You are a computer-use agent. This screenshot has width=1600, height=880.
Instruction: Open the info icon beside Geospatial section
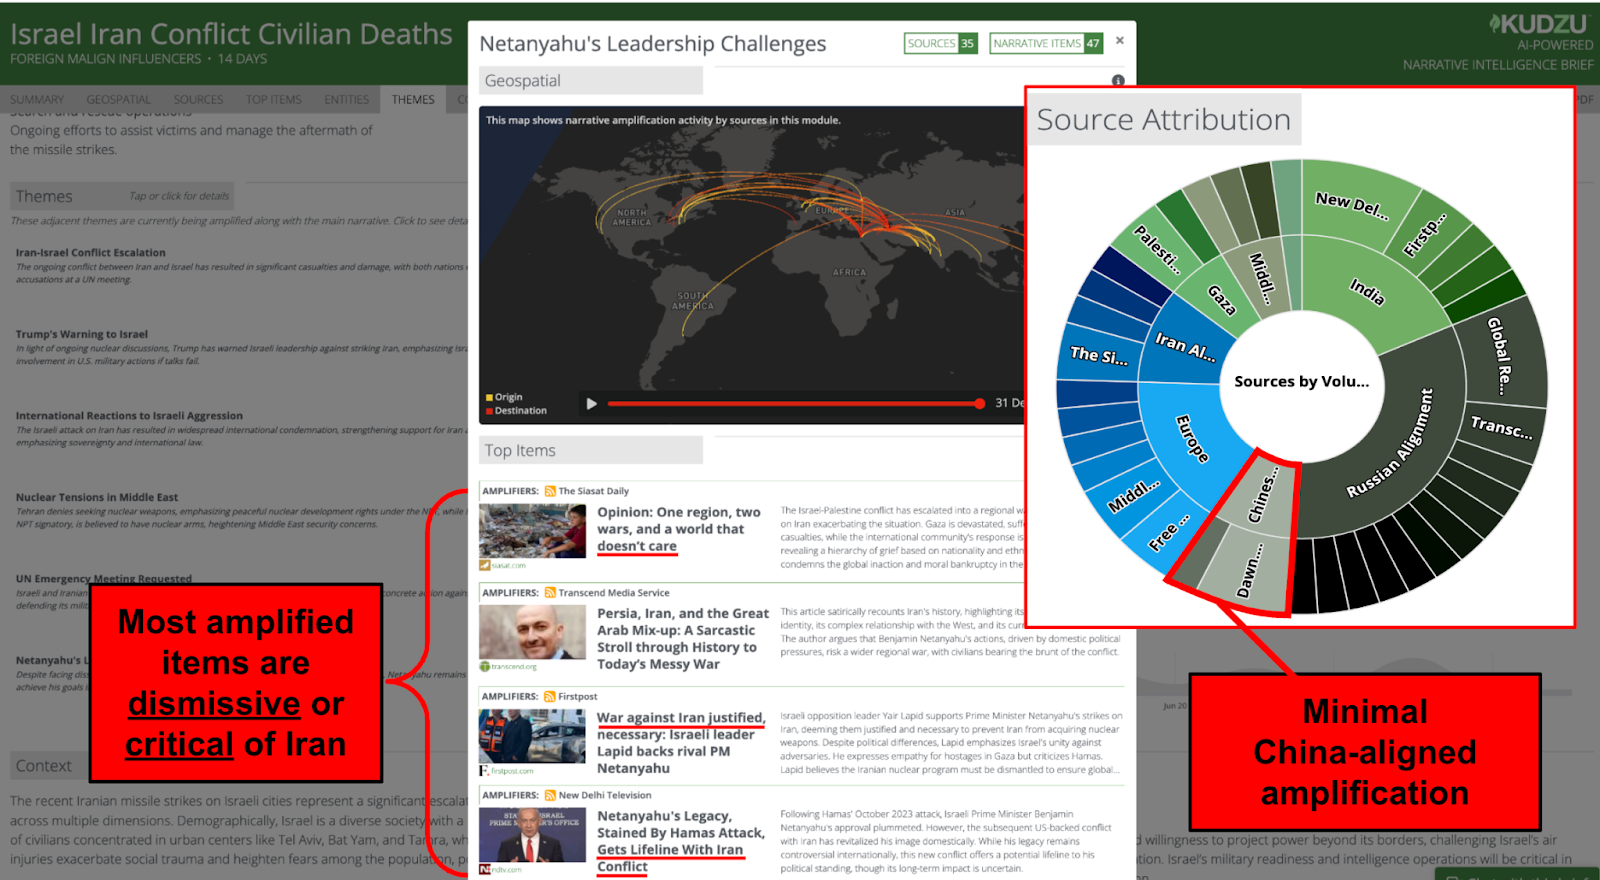click(1118, 80)
